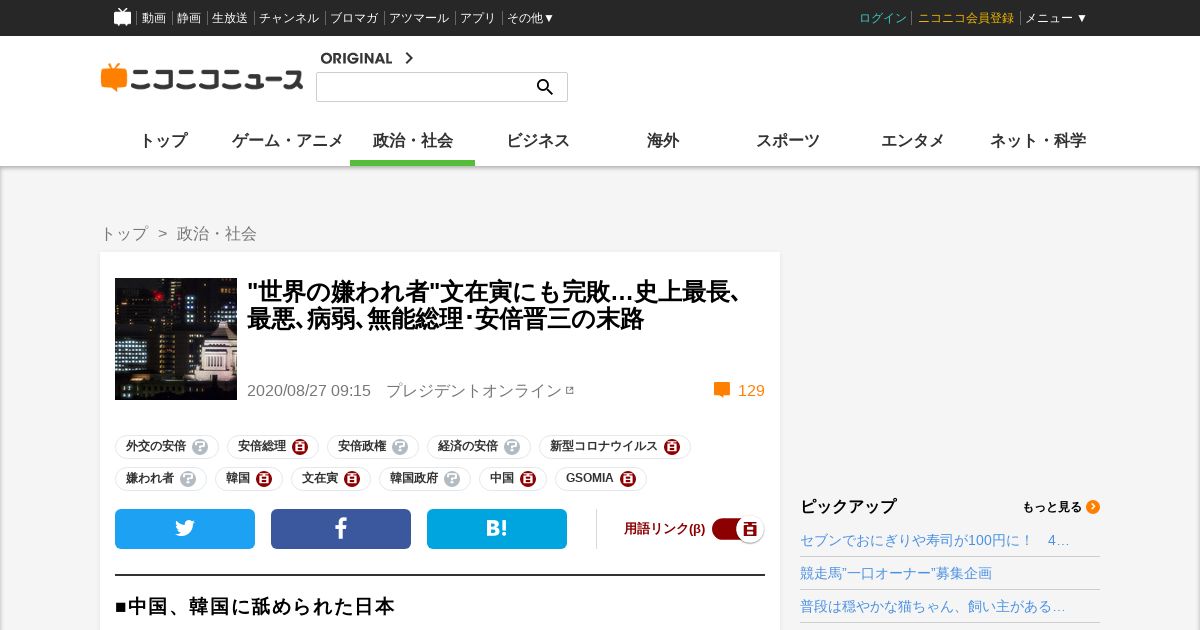Click dictionary icon on 新型コロナウイルス tag
Screen dimensions: 1200x630
(x=672, y=447)
